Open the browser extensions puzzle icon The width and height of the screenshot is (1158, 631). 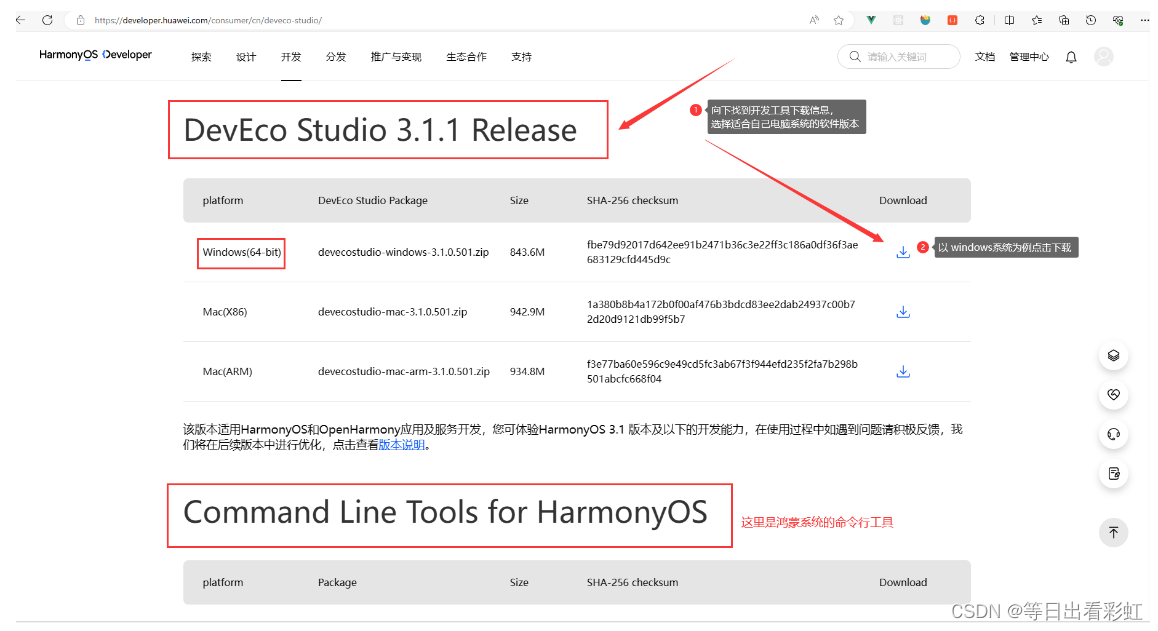point(979,20)
